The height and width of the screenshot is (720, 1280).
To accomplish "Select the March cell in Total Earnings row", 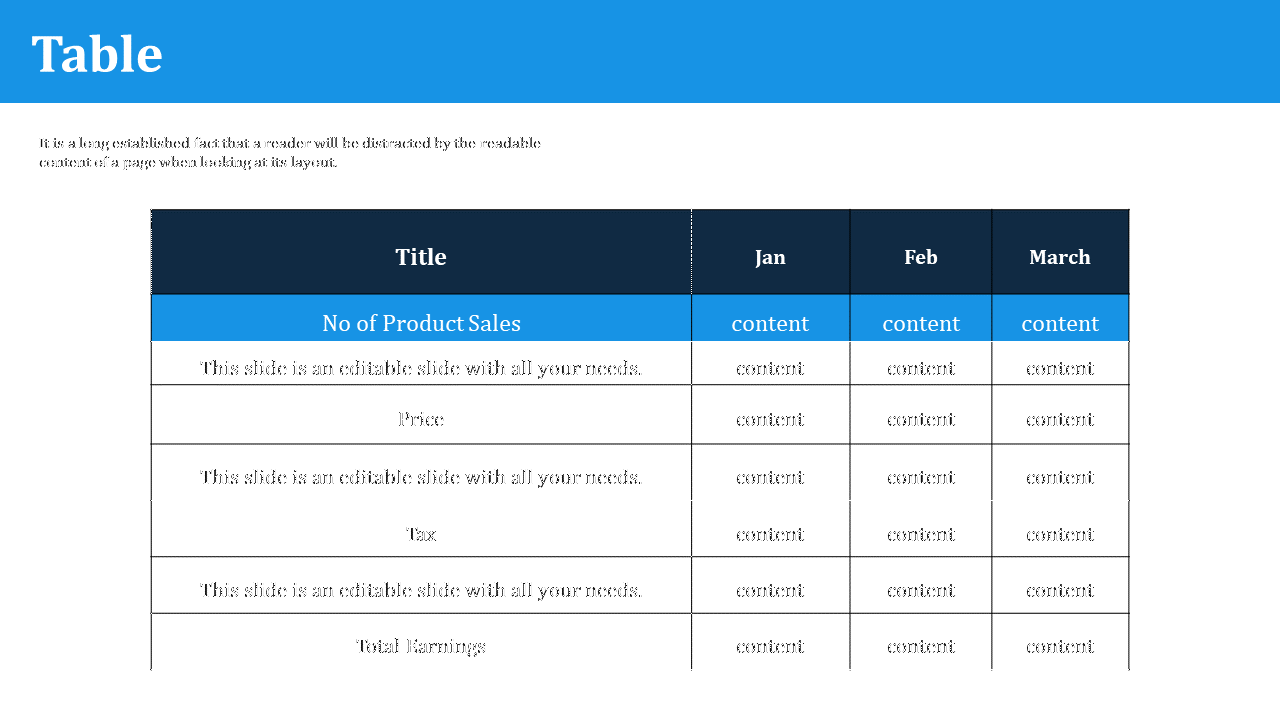I will [x=1060, y=646].
